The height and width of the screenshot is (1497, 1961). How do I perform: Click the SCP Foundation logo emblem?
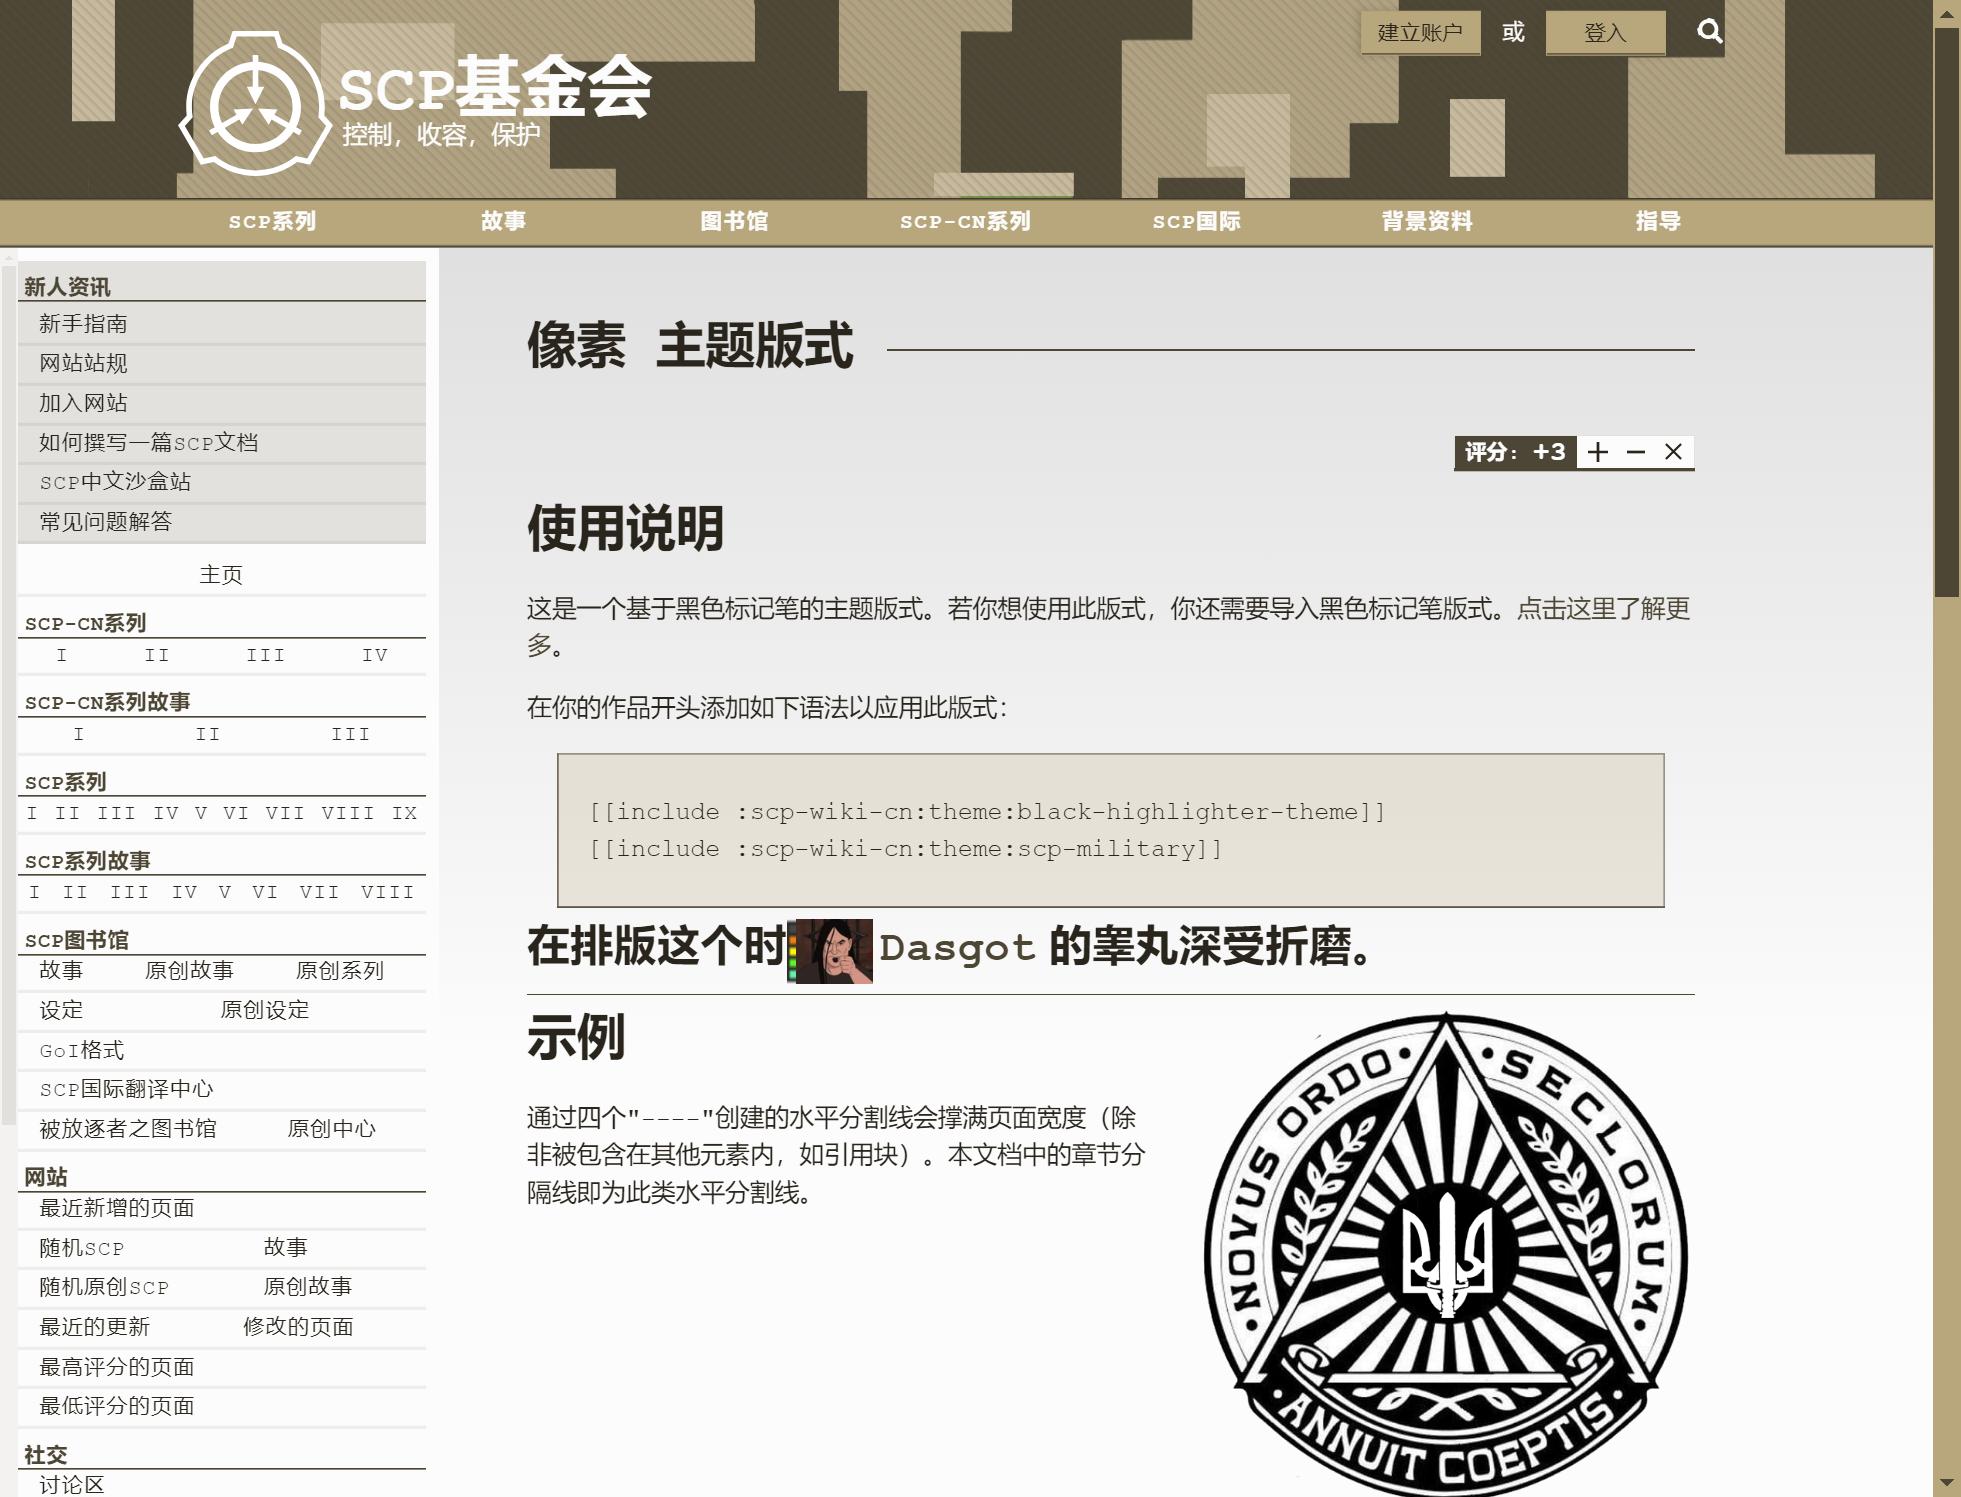click(x=255, y=105)
